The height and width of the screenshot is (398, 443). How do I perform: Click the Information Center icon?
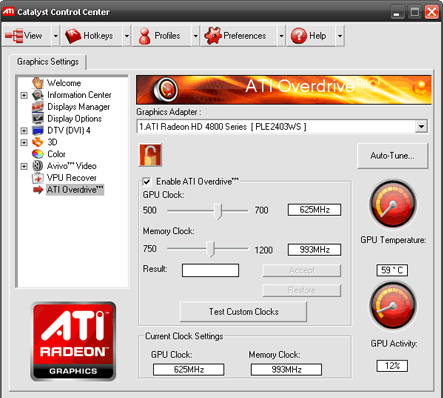tap(38, 95)
